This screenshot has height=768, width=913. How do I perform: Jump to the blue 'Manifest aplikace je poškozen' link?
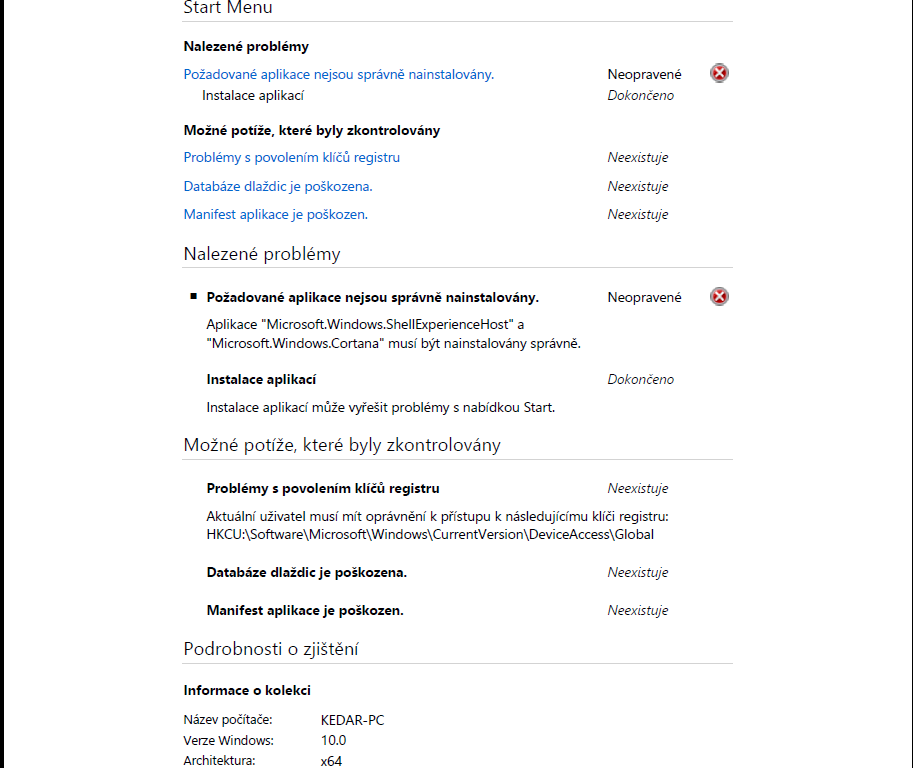pyautogui.click(x=275, y=214)
